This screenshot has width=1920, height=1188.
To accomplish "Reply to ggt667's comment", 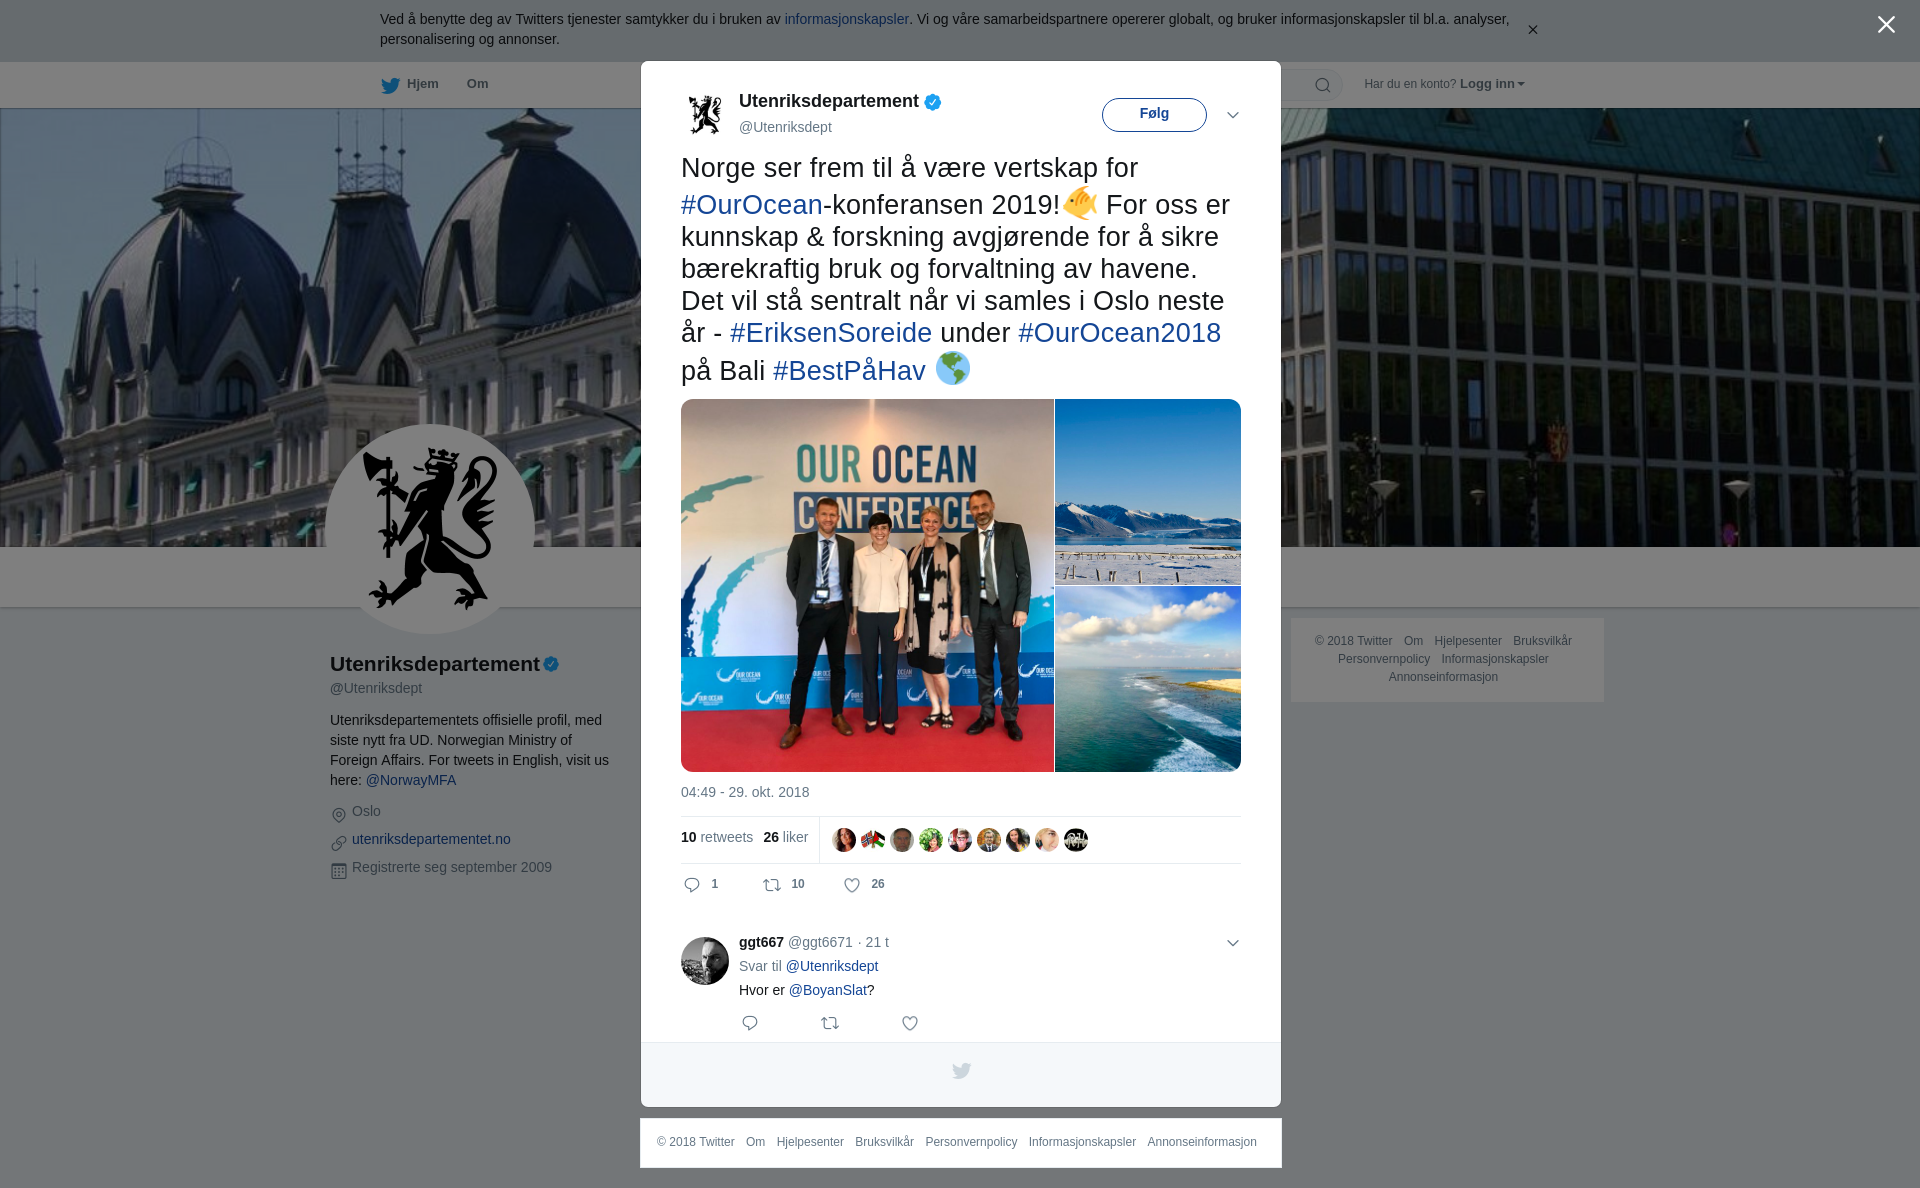I will click(x=750, y=1023).
